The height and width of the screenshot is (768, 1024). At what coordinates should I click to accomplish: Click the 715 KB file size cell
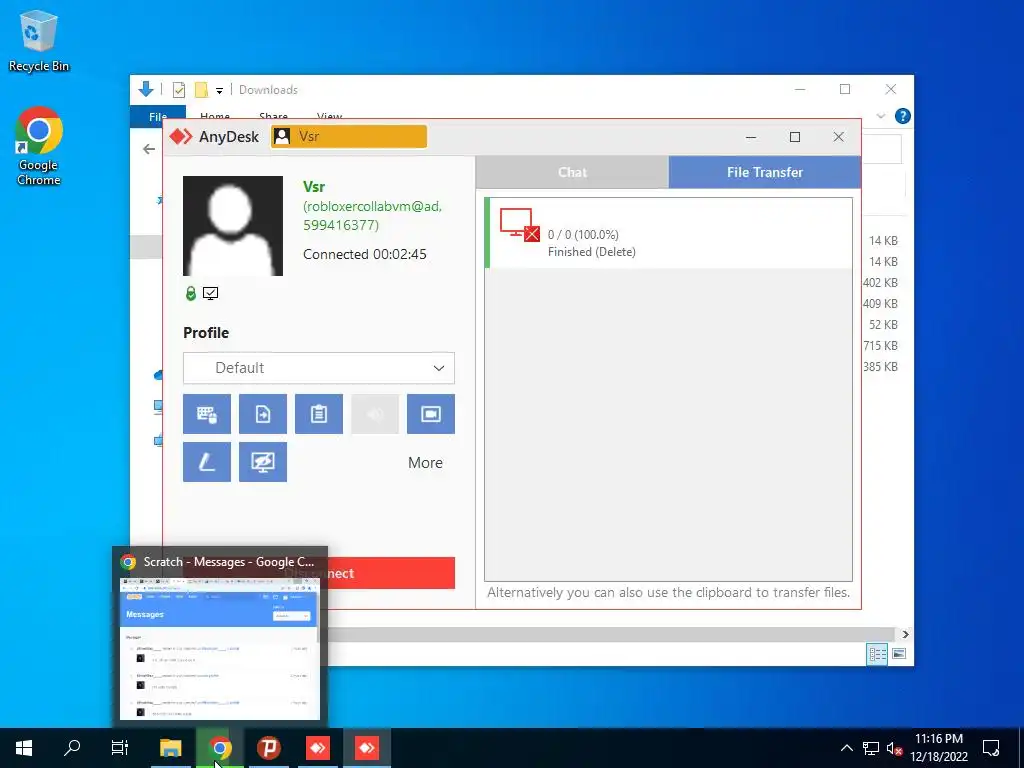[880, 345]
